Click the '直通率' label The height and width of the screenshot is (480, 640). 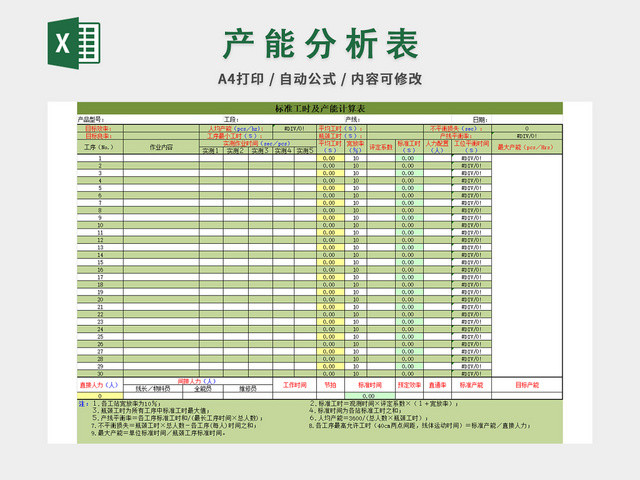coord(437,385)
